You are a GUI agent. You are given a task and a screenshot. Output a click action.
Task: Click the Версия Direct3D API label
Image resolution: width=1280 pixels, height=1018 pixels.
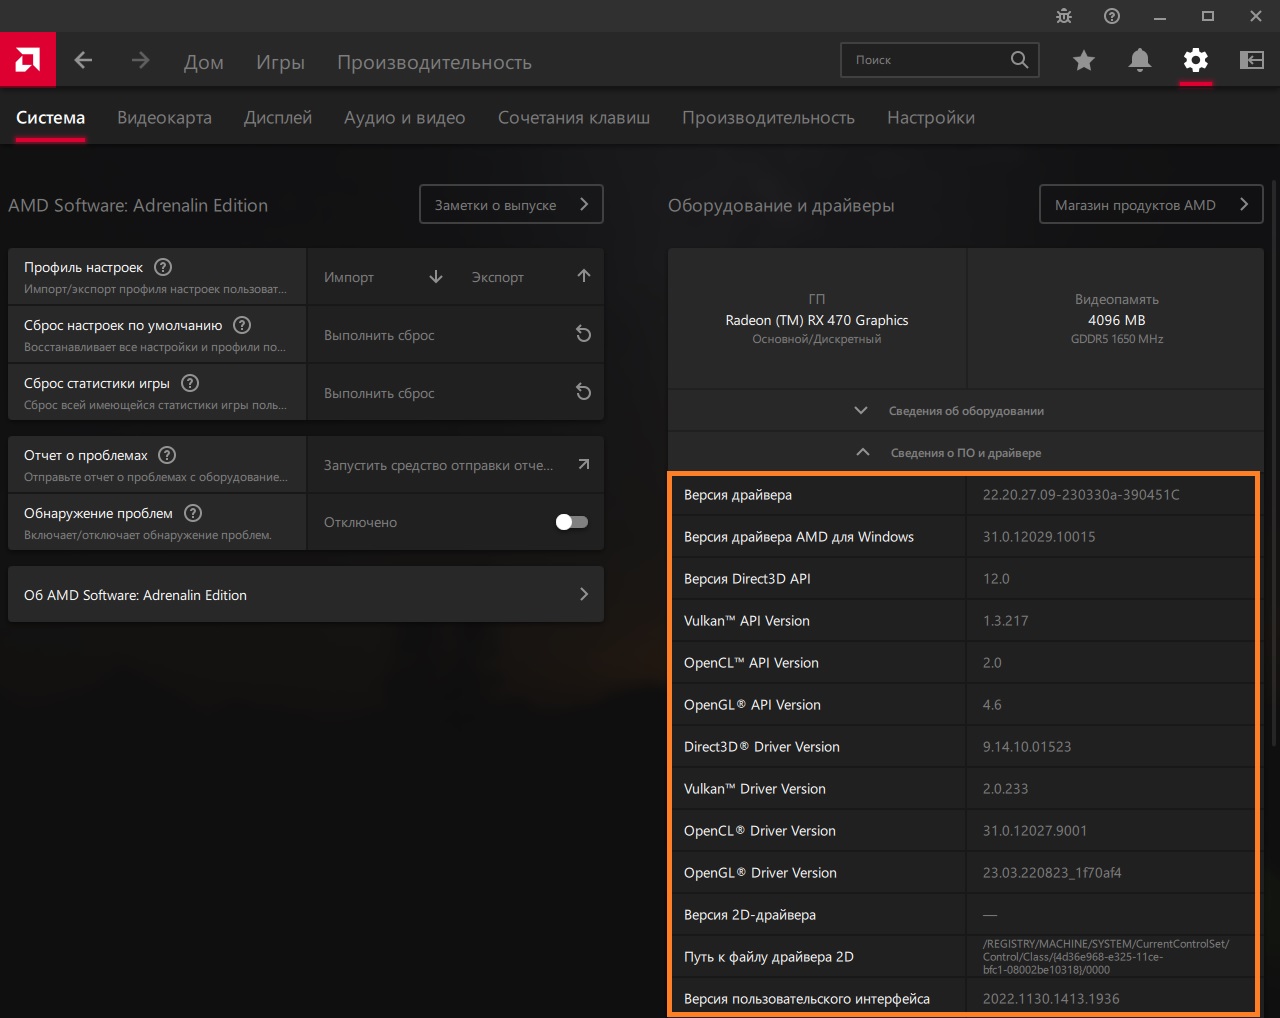point(747,579)
